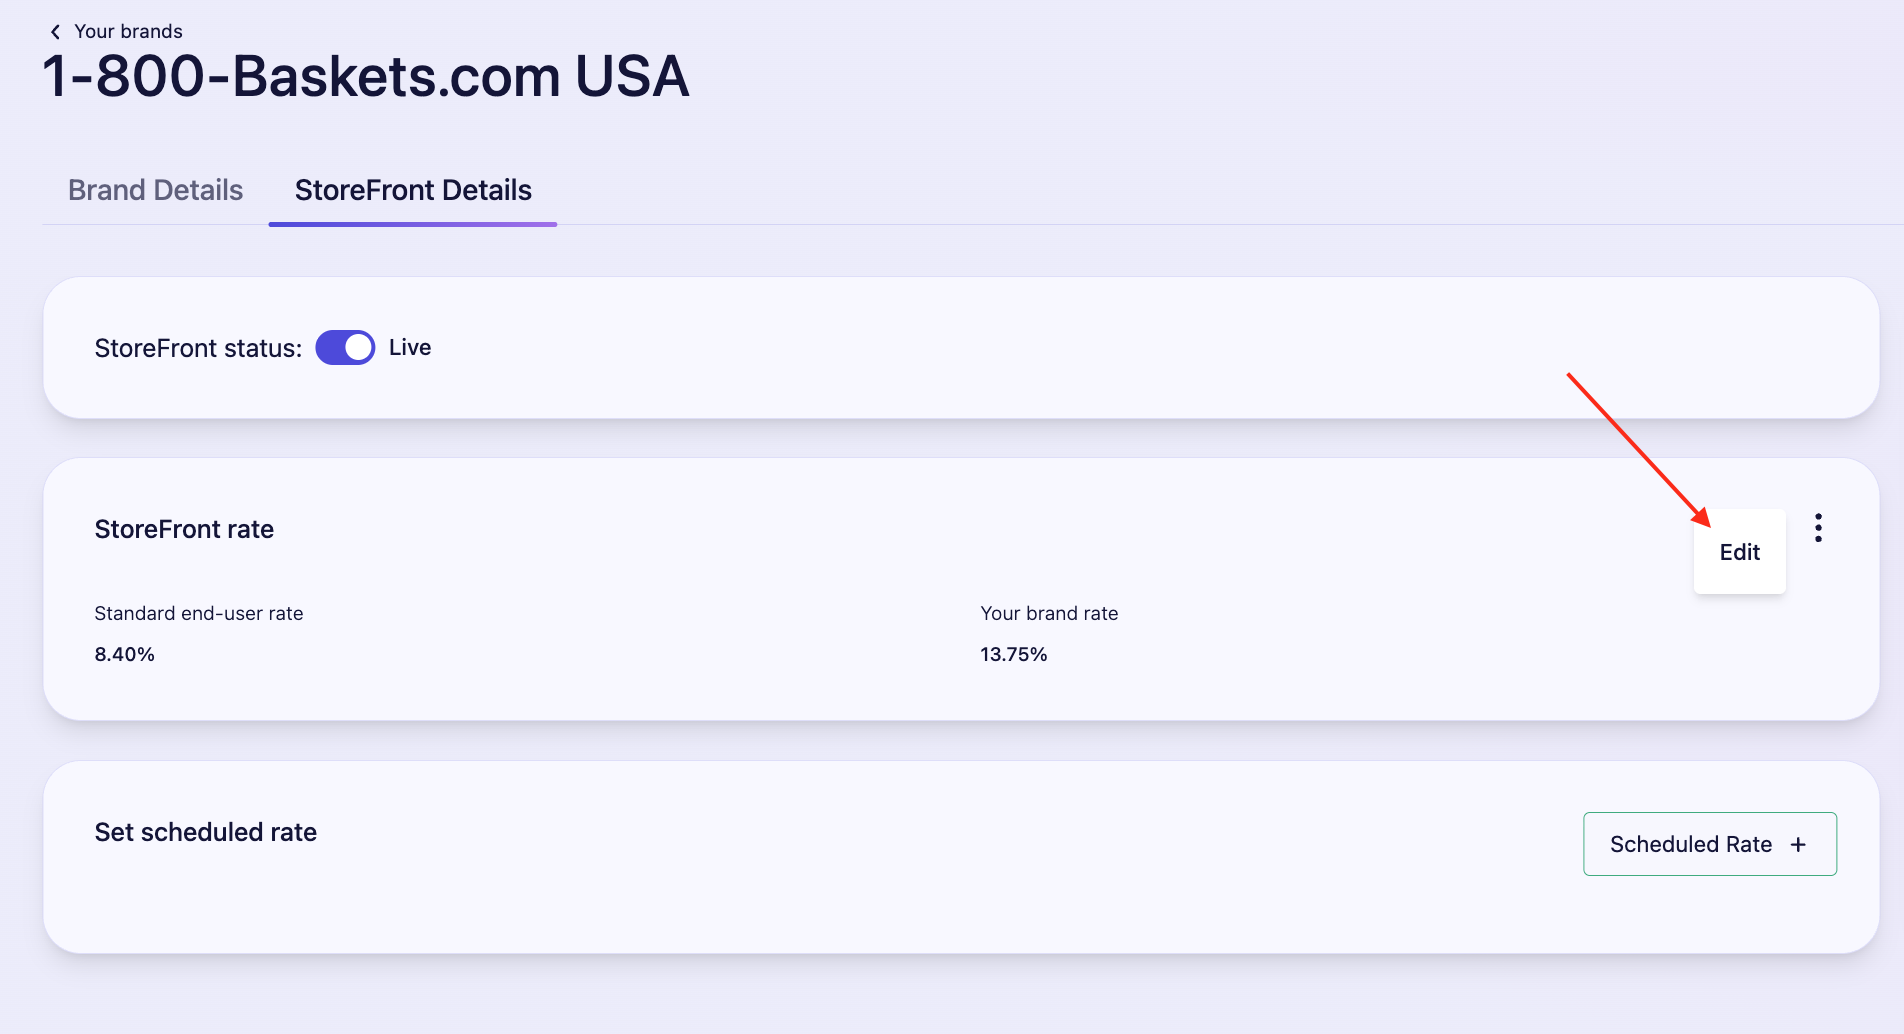Viewport: 1904px width, 1034px height.
Task: Select the 13.75% brand rate value
Action: [1013, 654]
